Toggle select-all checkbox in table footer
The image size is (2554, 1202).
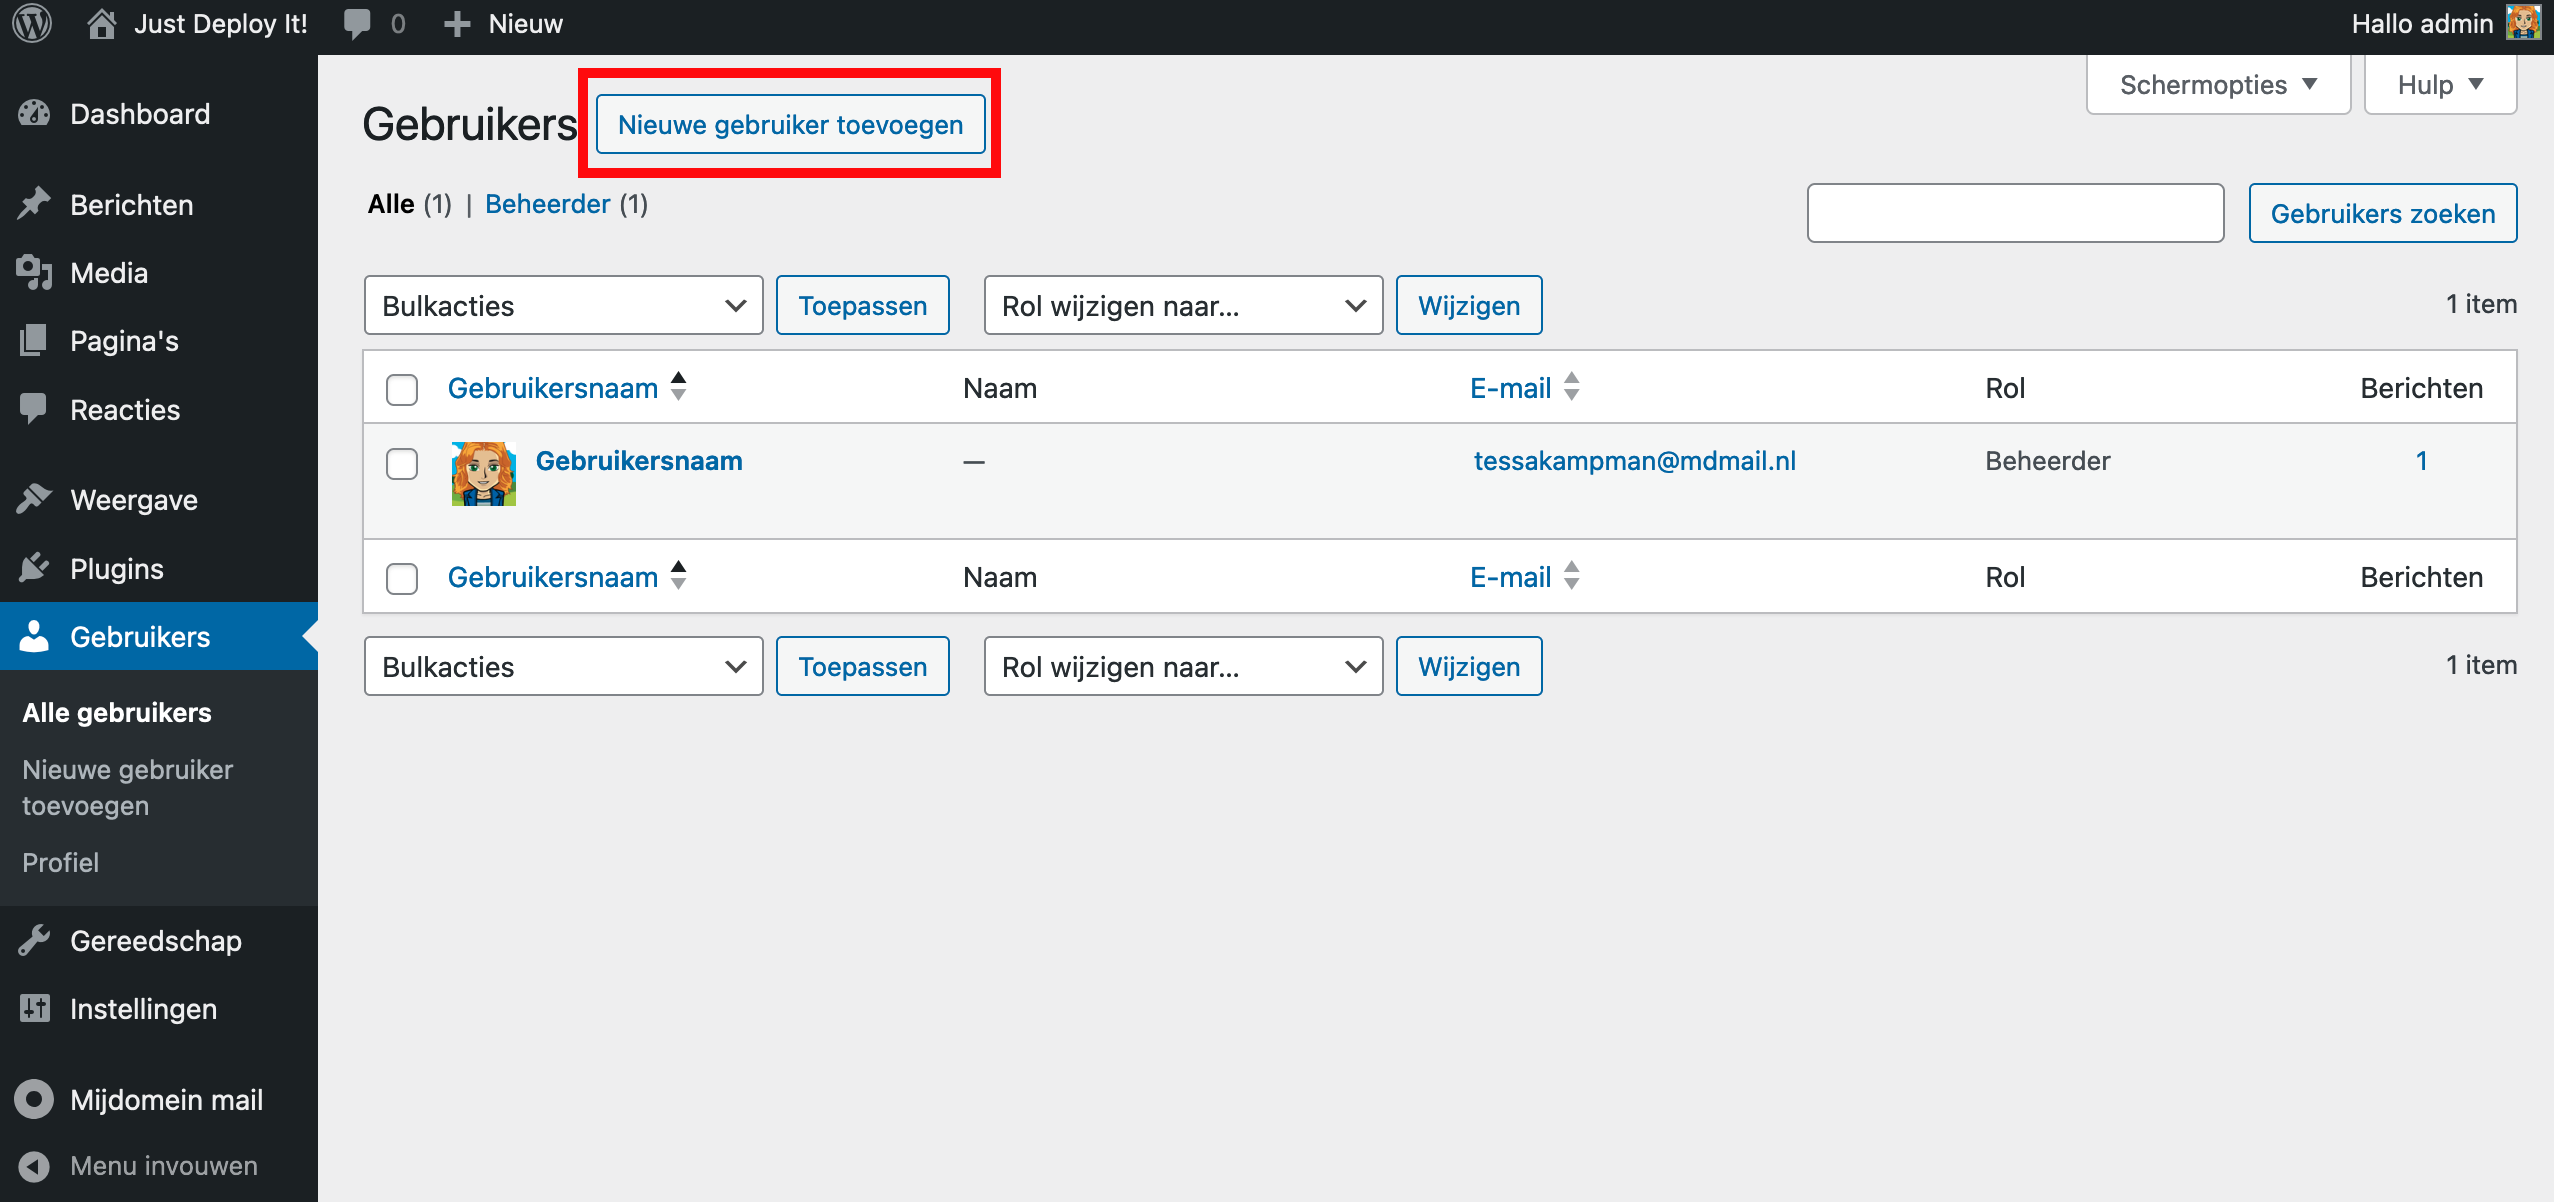pyautogui.click(x=402, y=578)
